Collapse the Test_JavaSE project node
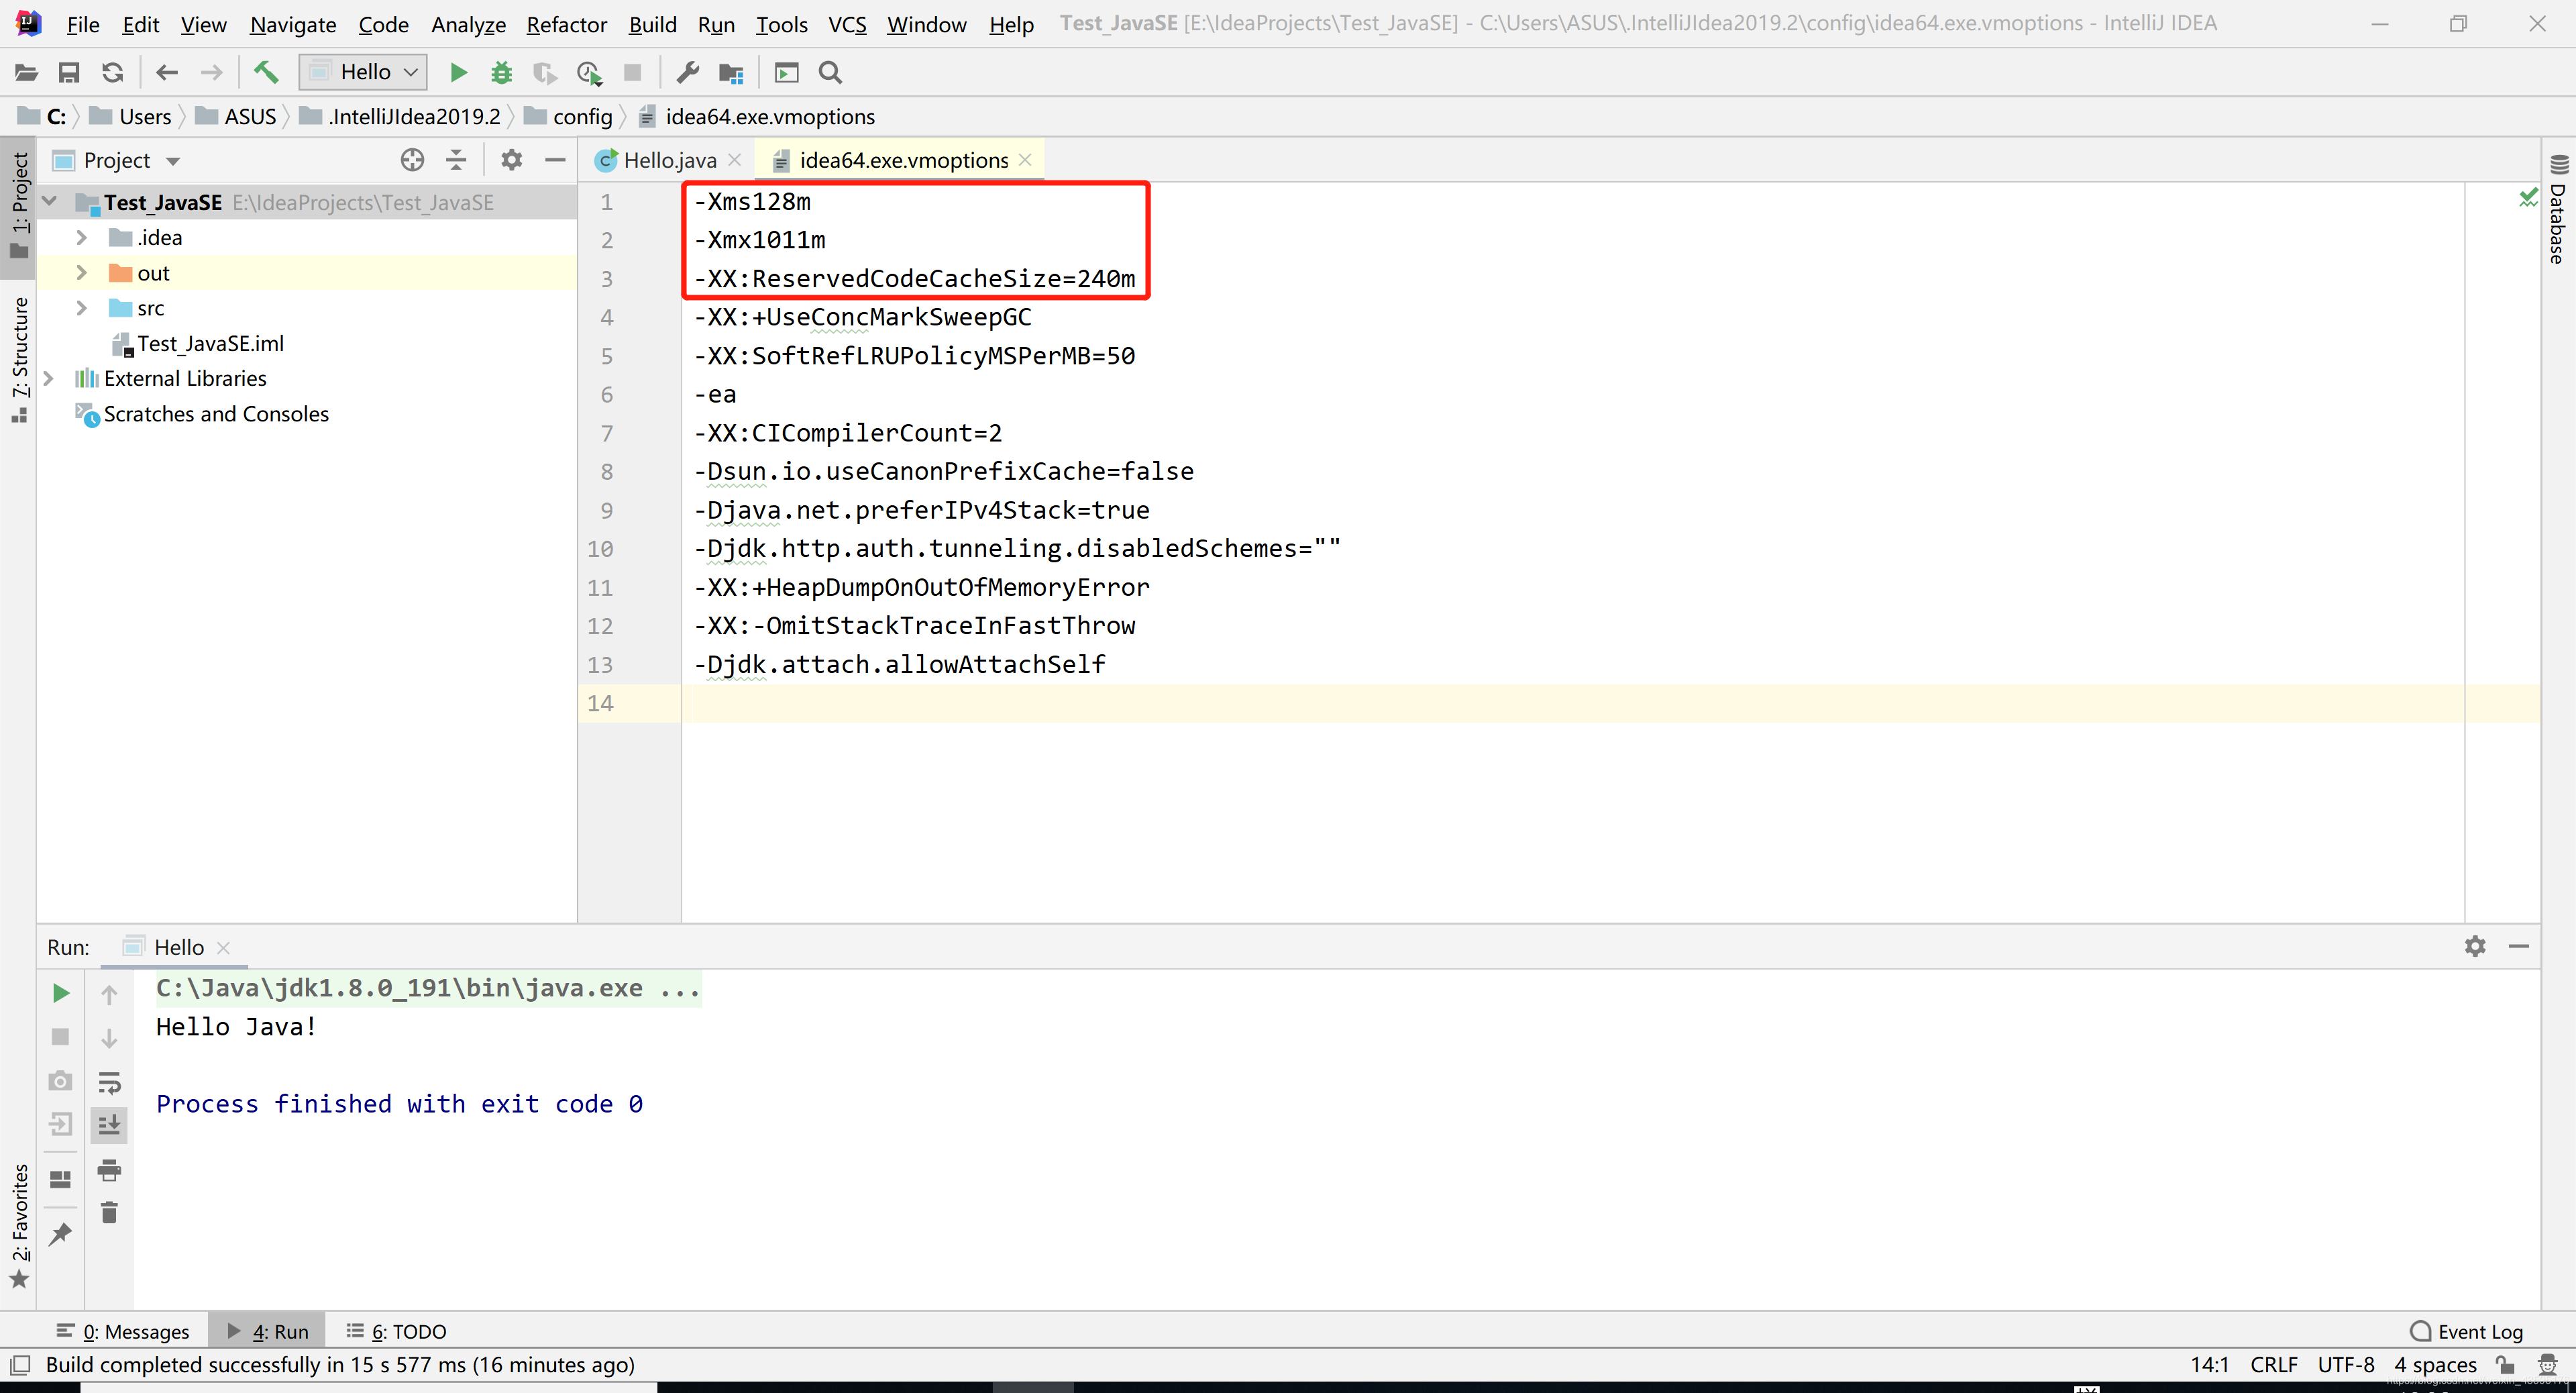Screen dimensions: 2576x1393 [49, 202]
